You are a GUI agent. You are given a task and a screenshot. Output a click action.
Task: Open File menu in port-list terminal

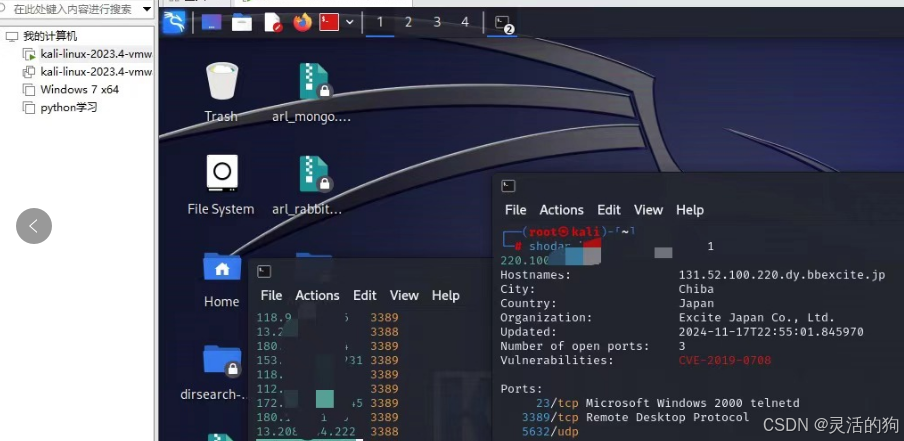[x=271, y=295]
